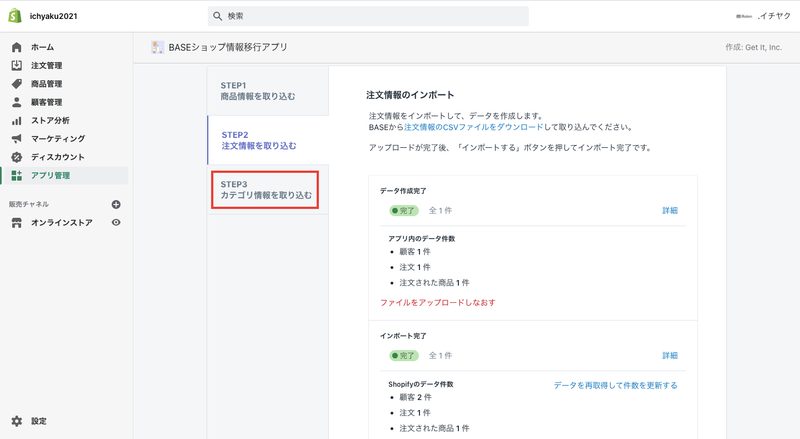The image size is (800, 439).
Task: Switch to STEP2 注文情報を取り込む tab
Action: [x=268, y=140]
